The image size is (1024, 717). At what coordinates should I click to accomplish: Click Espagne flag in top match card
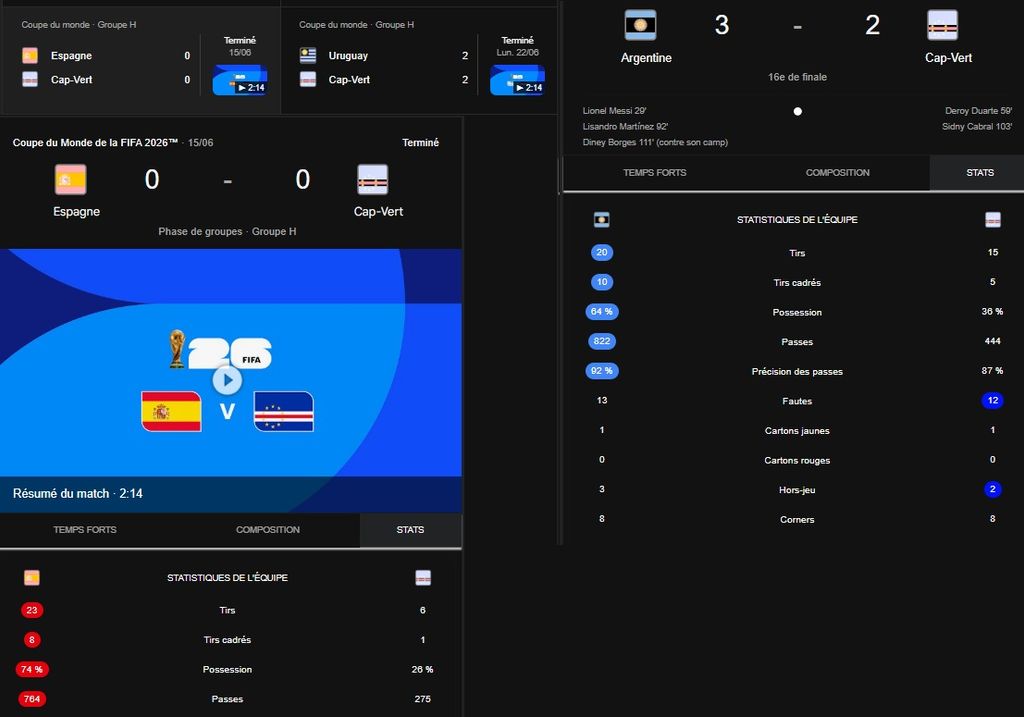coord(30,56)
